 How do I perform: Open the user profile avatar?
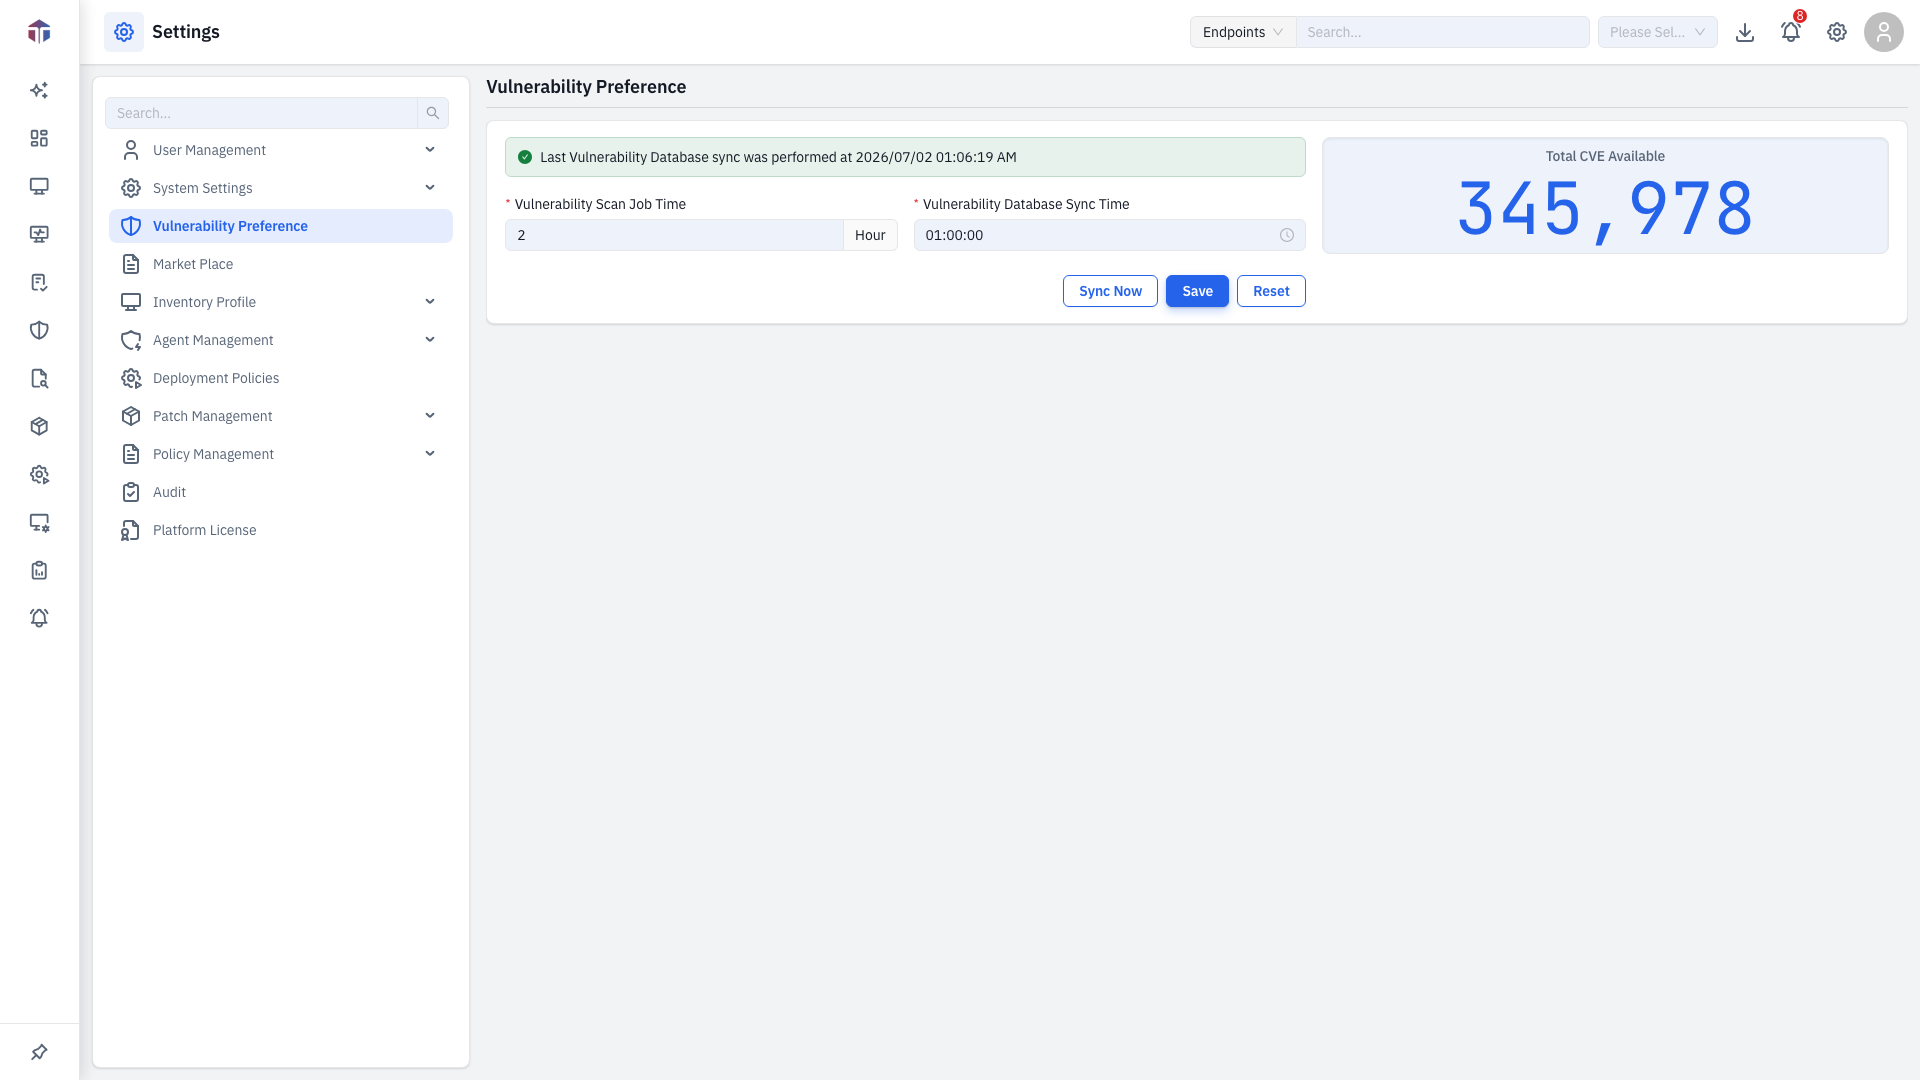tap(1884, 32)
